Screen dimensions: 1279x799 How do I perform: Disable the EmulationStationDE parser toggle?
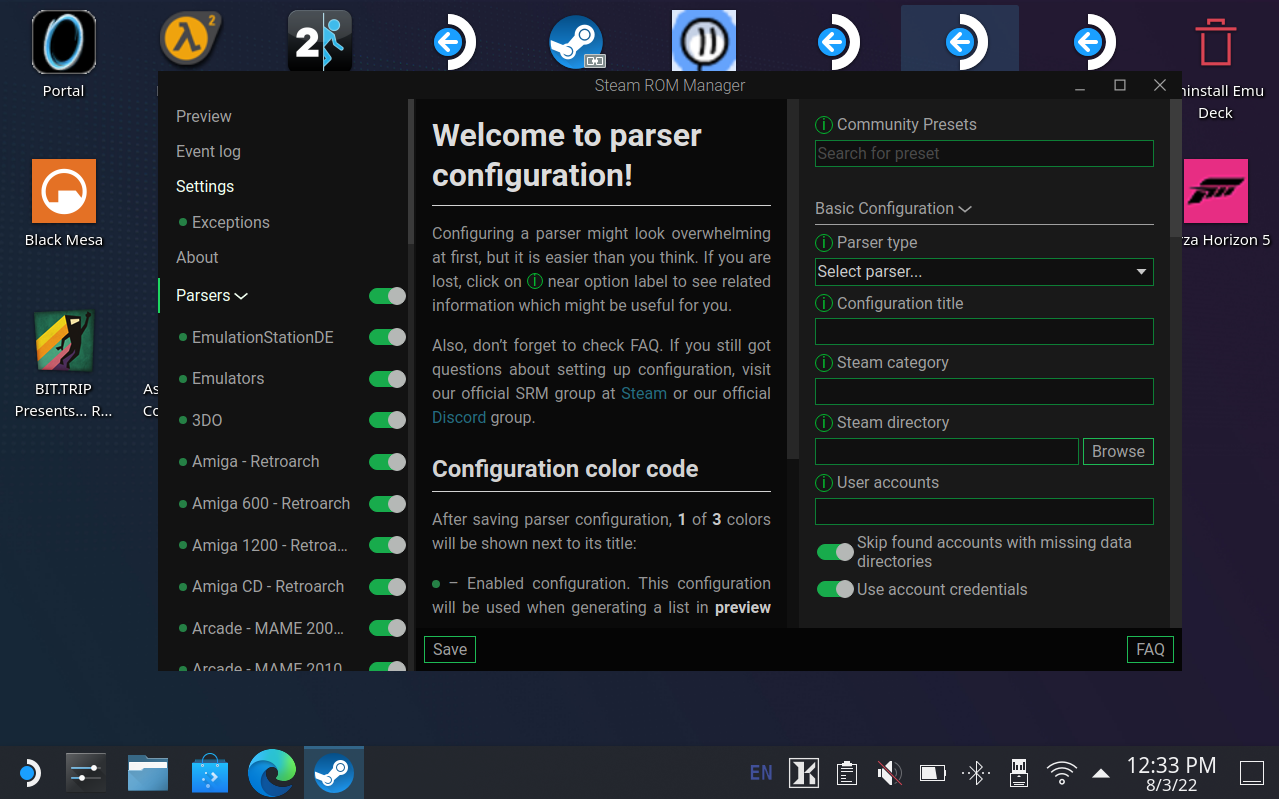click(388, 338)
